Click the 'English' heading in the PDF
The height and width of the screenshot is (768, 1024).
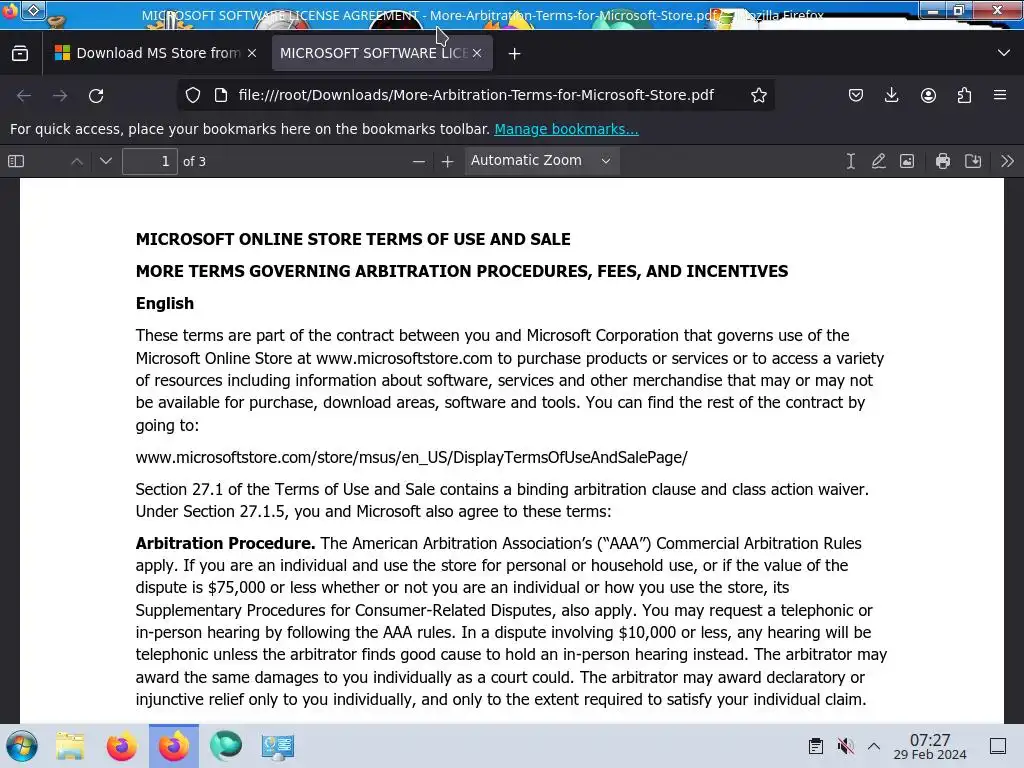point(165,303)
